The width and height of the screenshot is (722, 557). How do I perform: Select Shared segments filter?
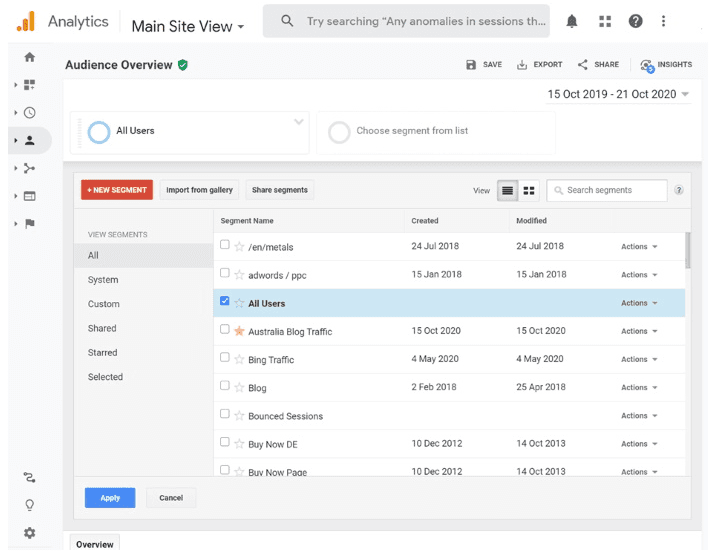point(102,328)
